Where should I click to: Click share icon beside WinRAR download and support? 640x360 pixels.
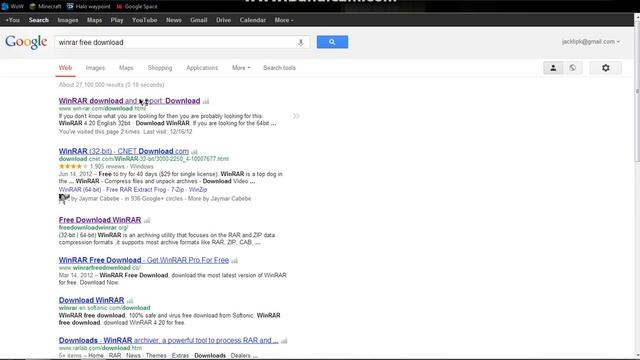pos(206,101)
